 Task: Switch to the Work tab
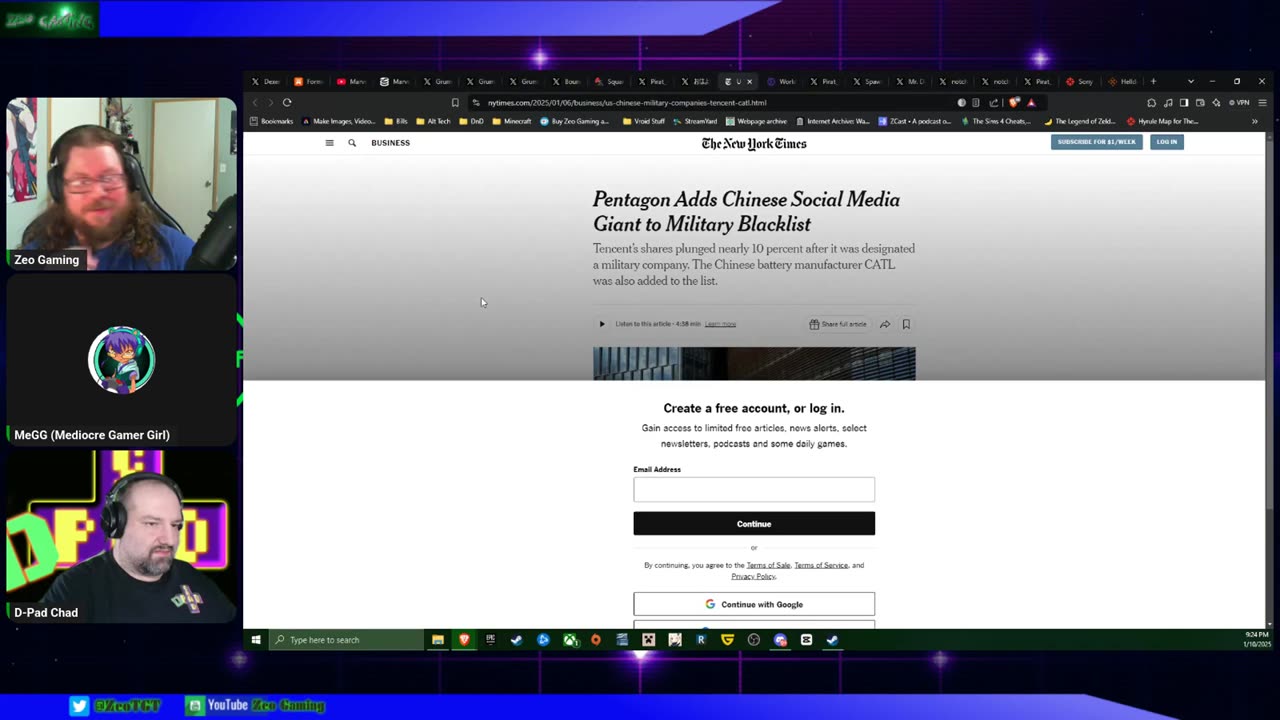coord(782,81)
